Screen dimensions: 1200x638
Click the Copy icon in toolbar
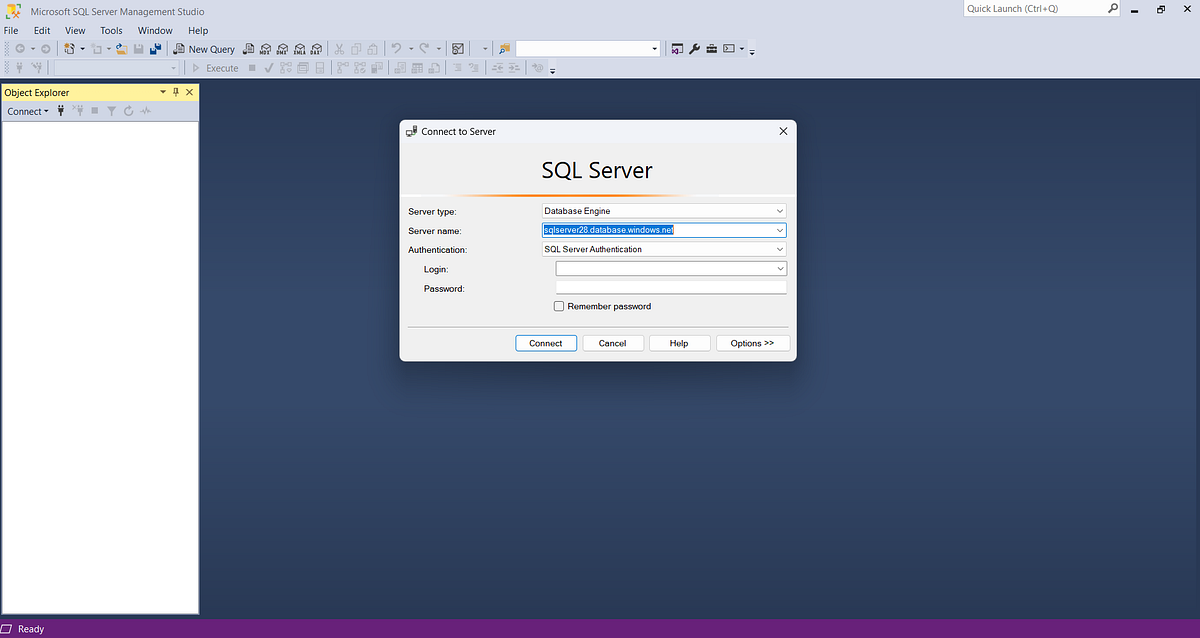(356, 49)
